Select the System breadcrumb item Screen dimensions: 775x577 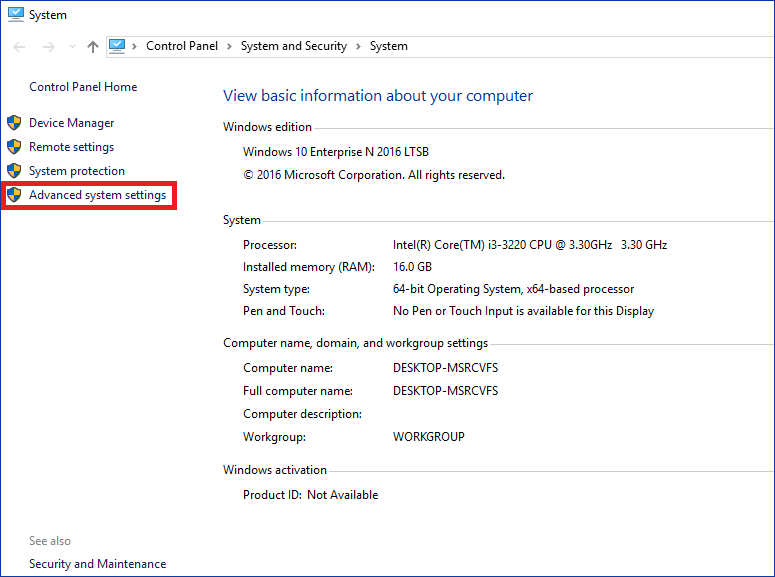388,46
